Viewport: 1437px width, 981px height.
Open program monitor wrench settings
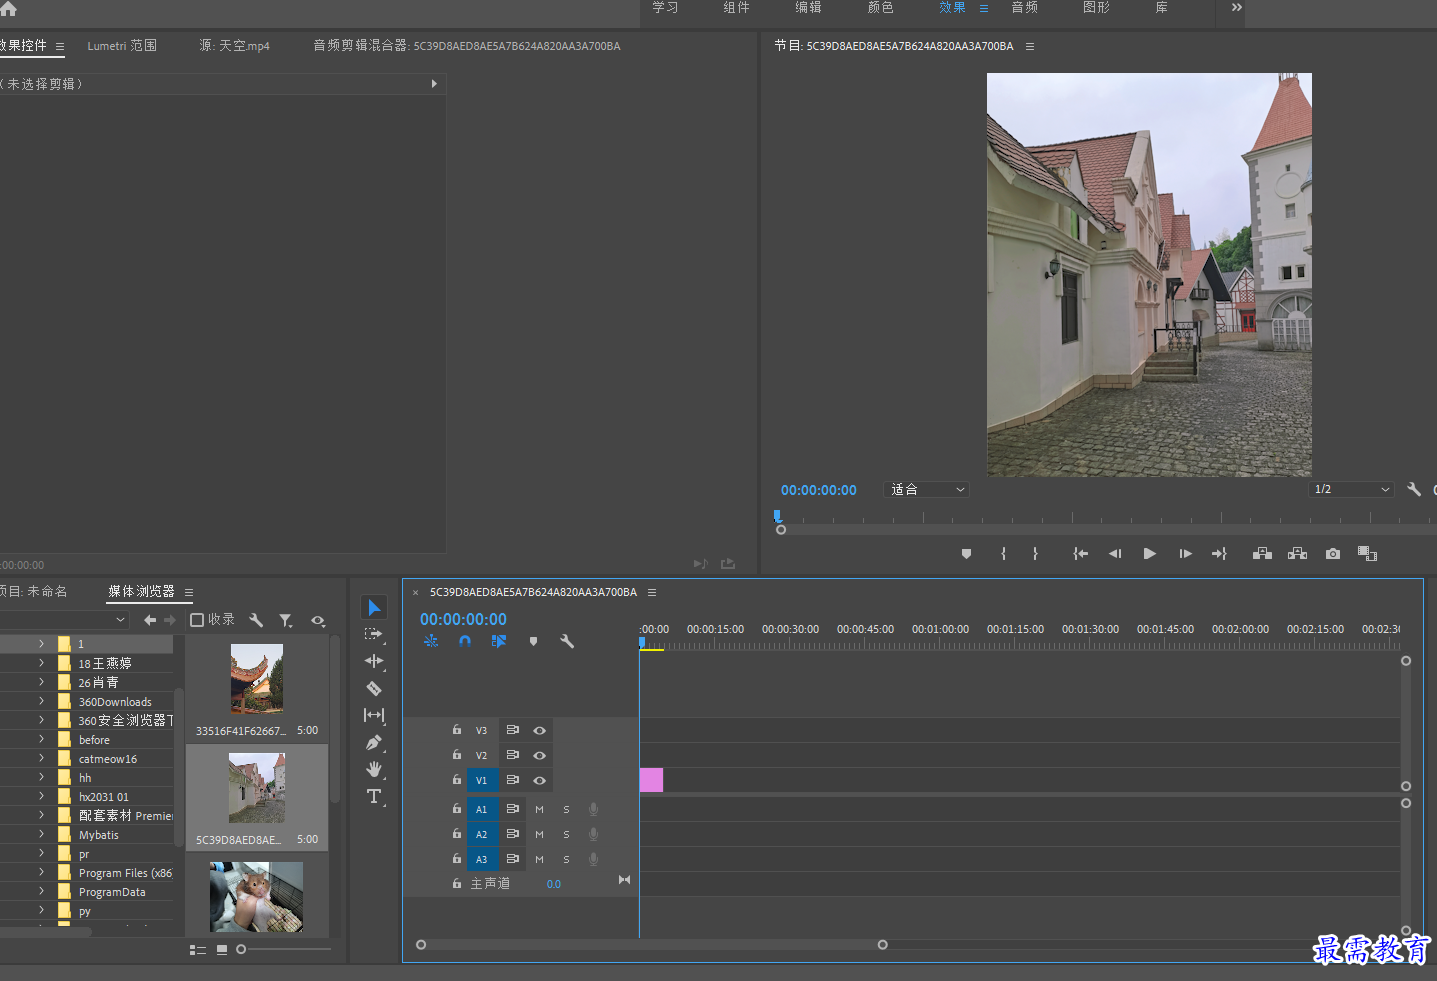pos(1414,489)
